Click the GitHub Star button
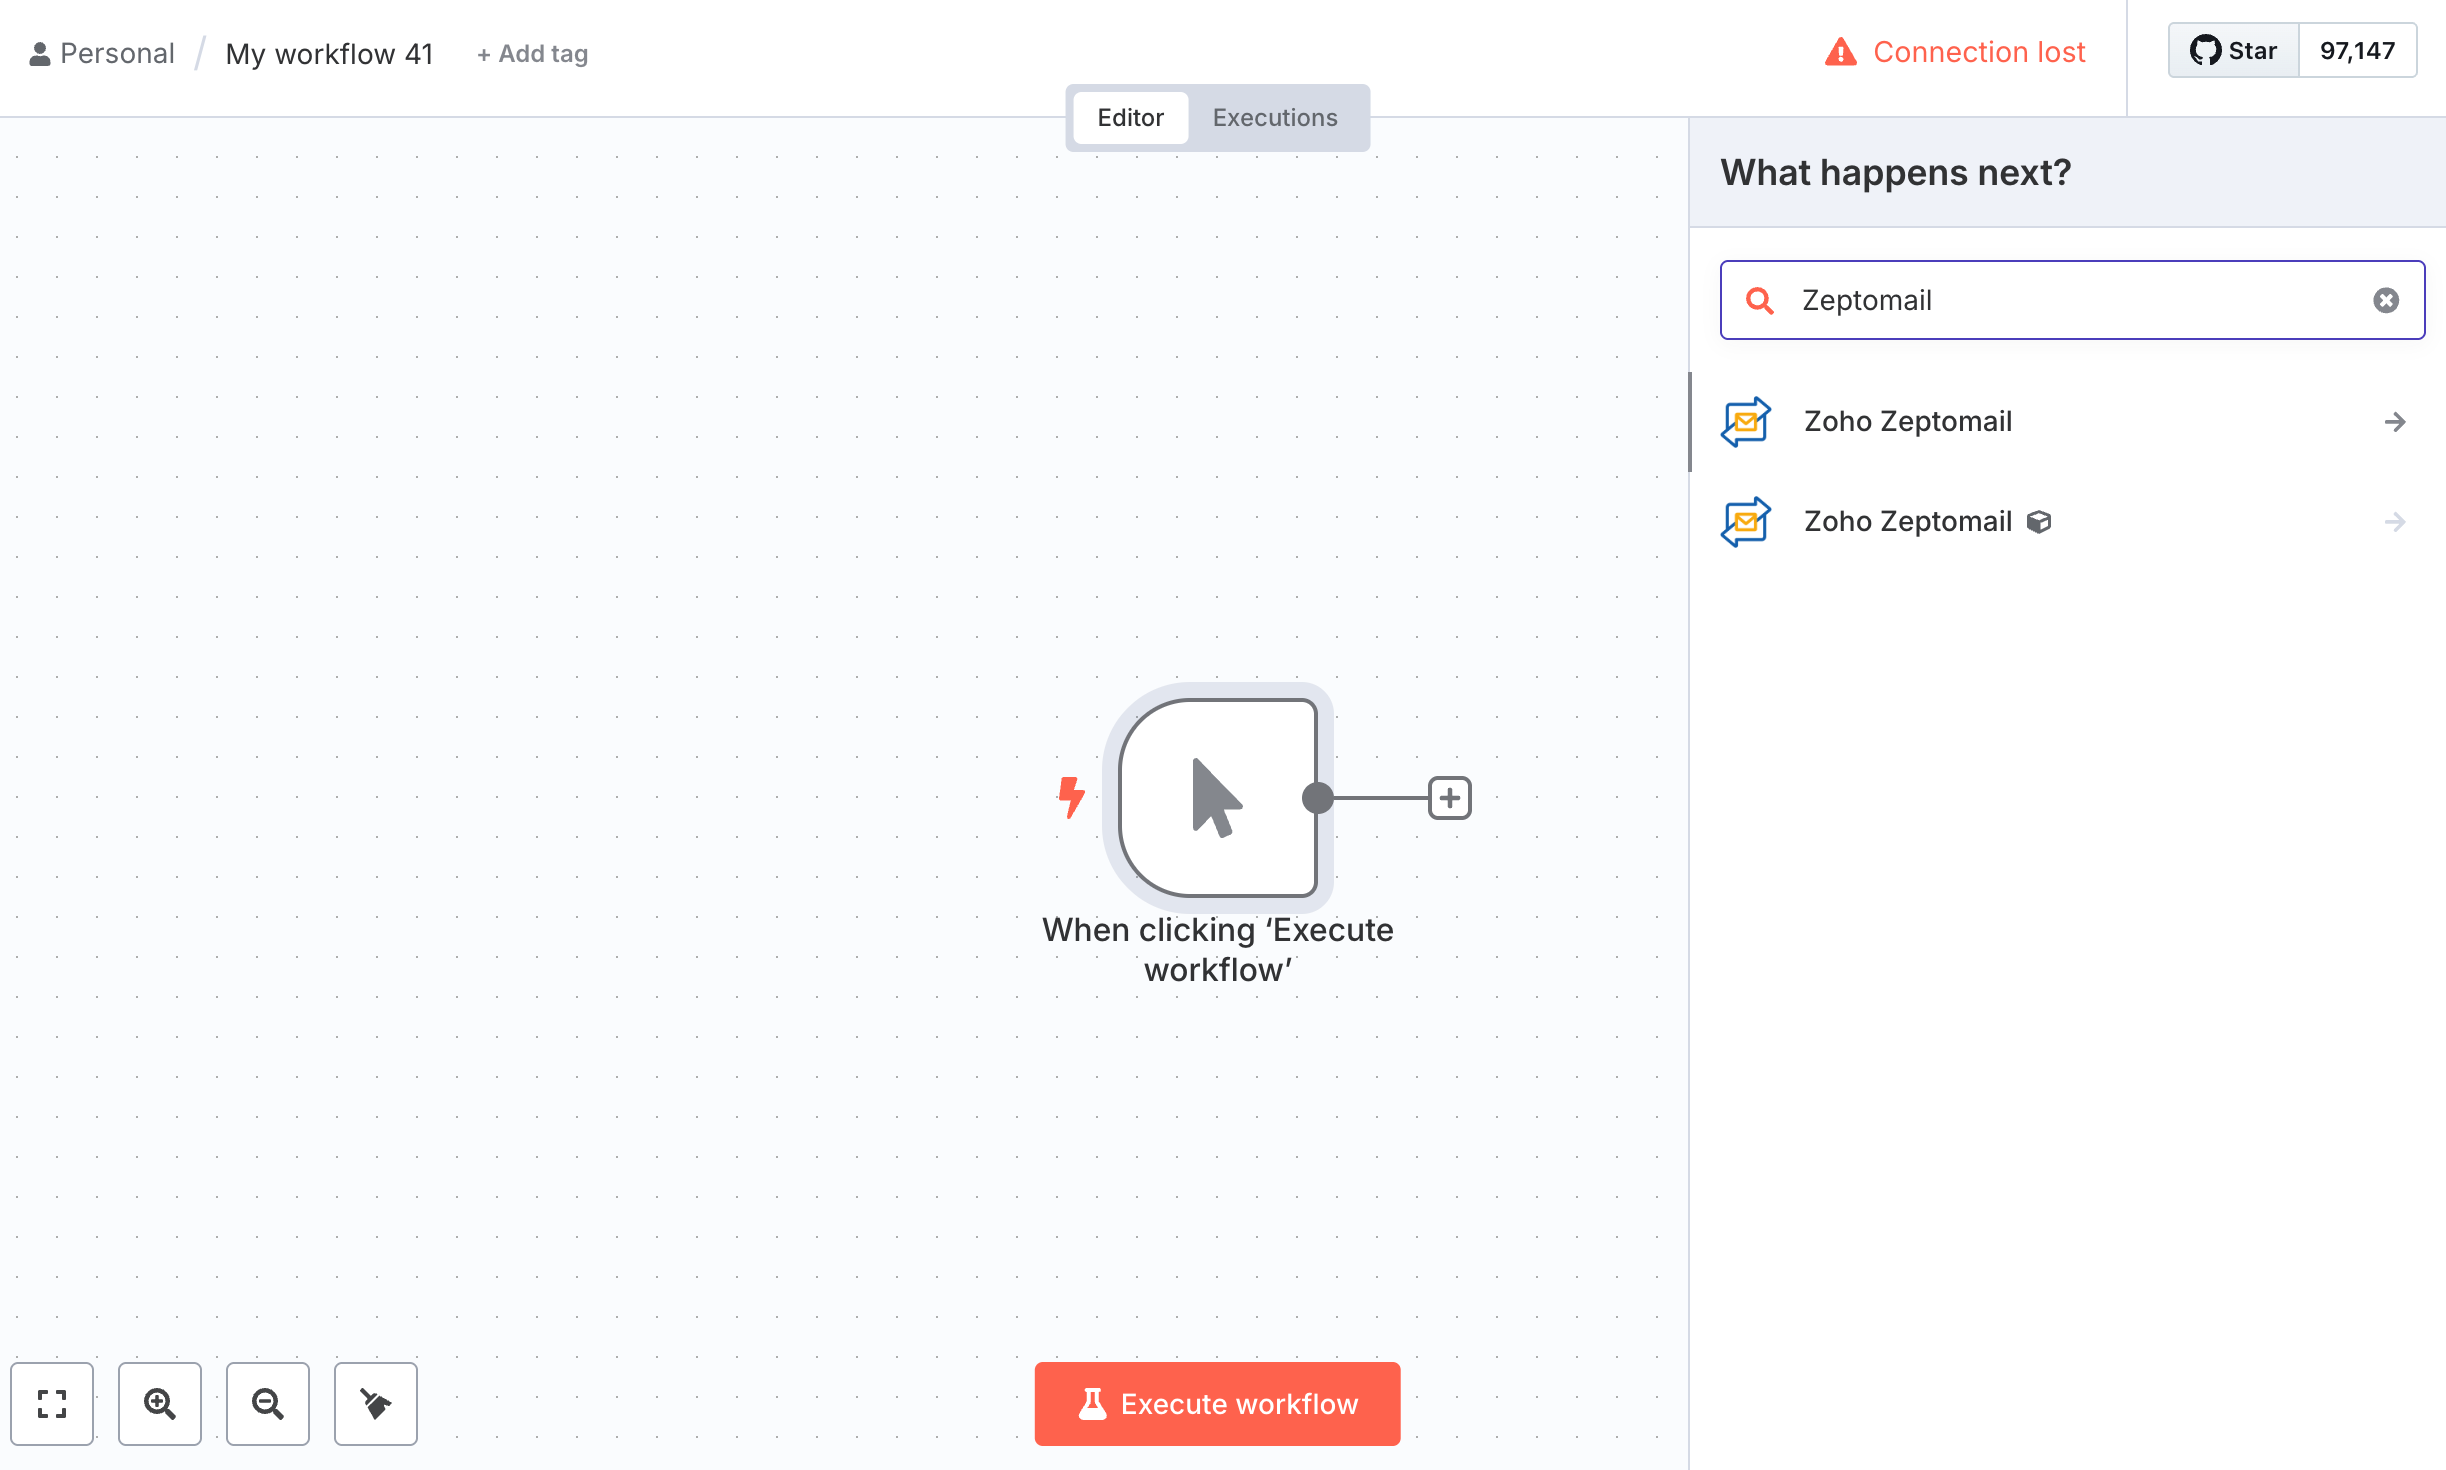The width and height of the screenshot is (2446, 1470). (2234, 51)
